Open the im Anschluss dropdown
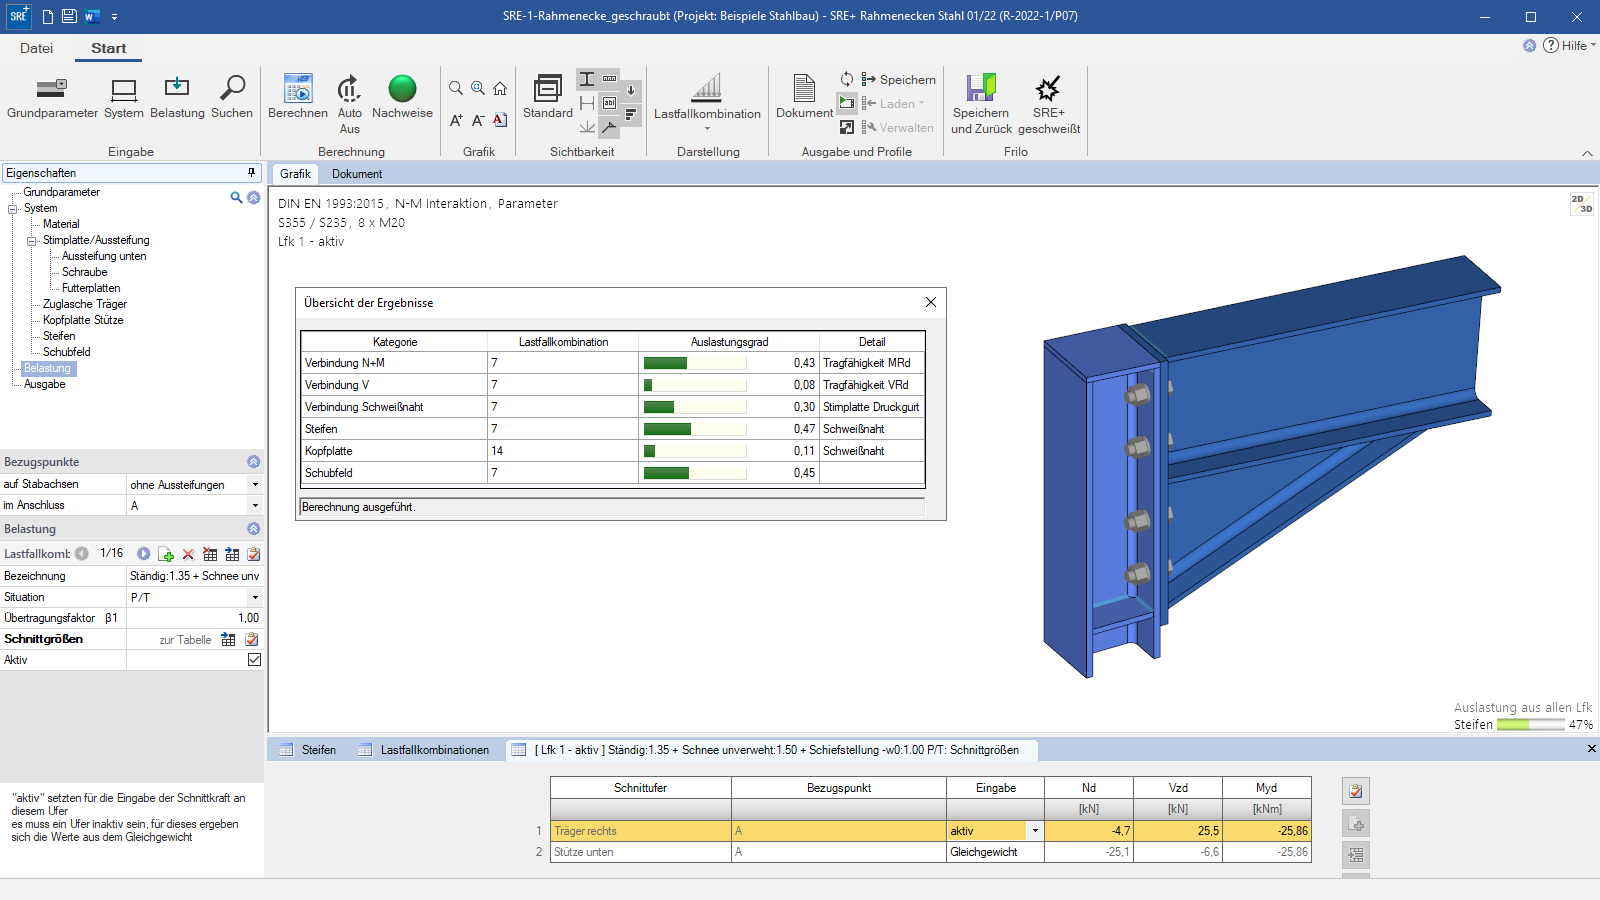The height and width of the screenshot is (900, 1600). coord(255,506)
